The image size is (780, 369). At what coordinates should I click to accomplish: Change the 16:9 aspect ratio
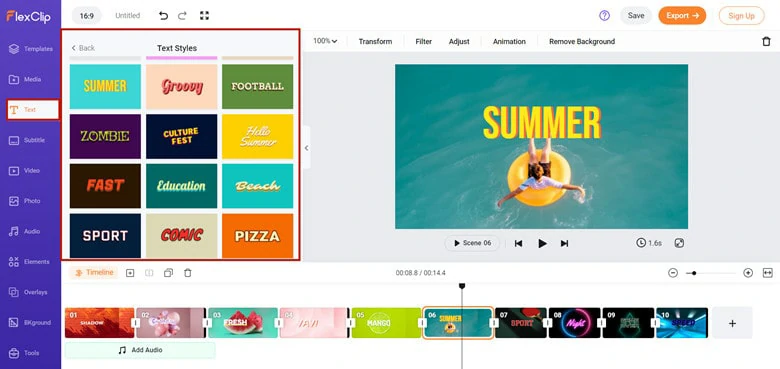point(87,16)
